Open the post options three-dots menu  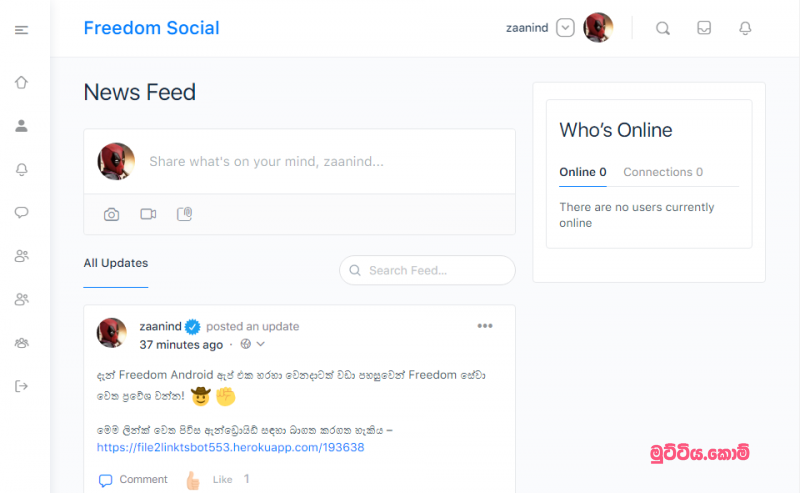coord(485,326)
